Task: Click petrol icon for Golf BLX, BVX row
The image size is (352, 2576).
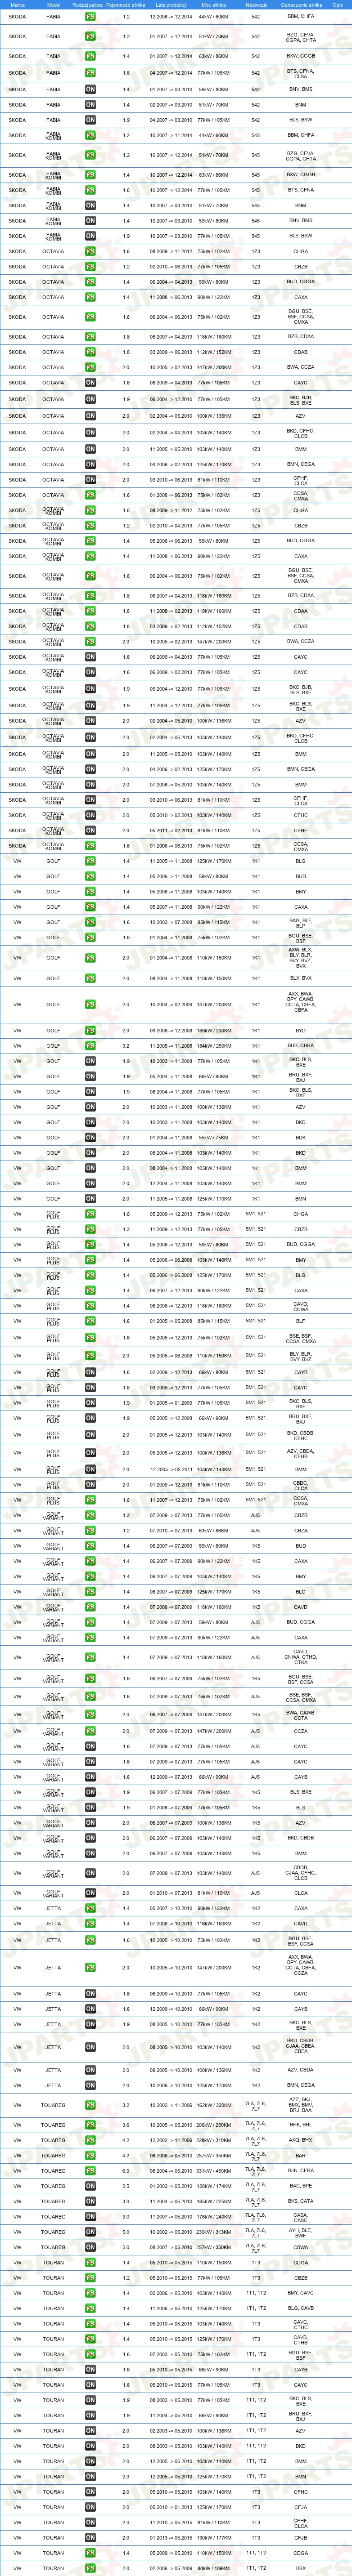Action: 90,978
